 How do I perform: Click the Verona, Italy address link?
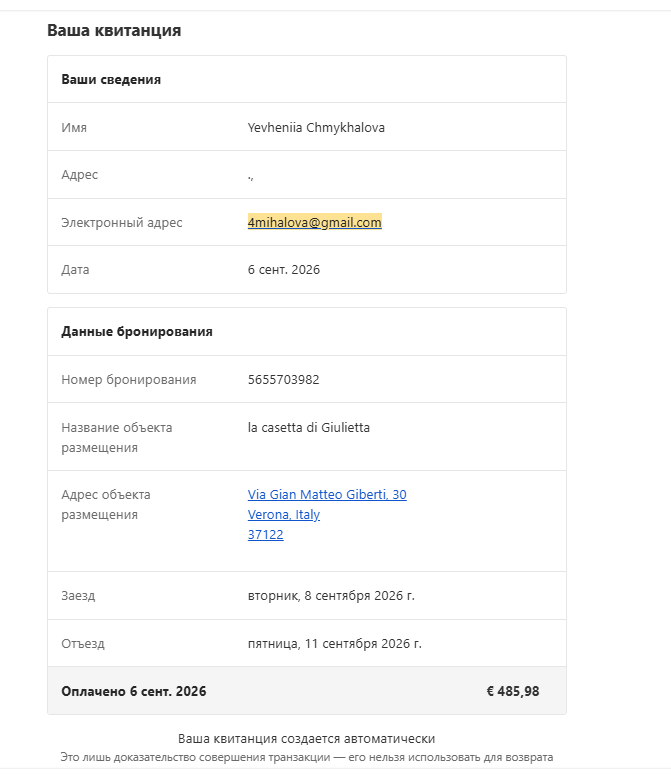click(x=284, y=514)
